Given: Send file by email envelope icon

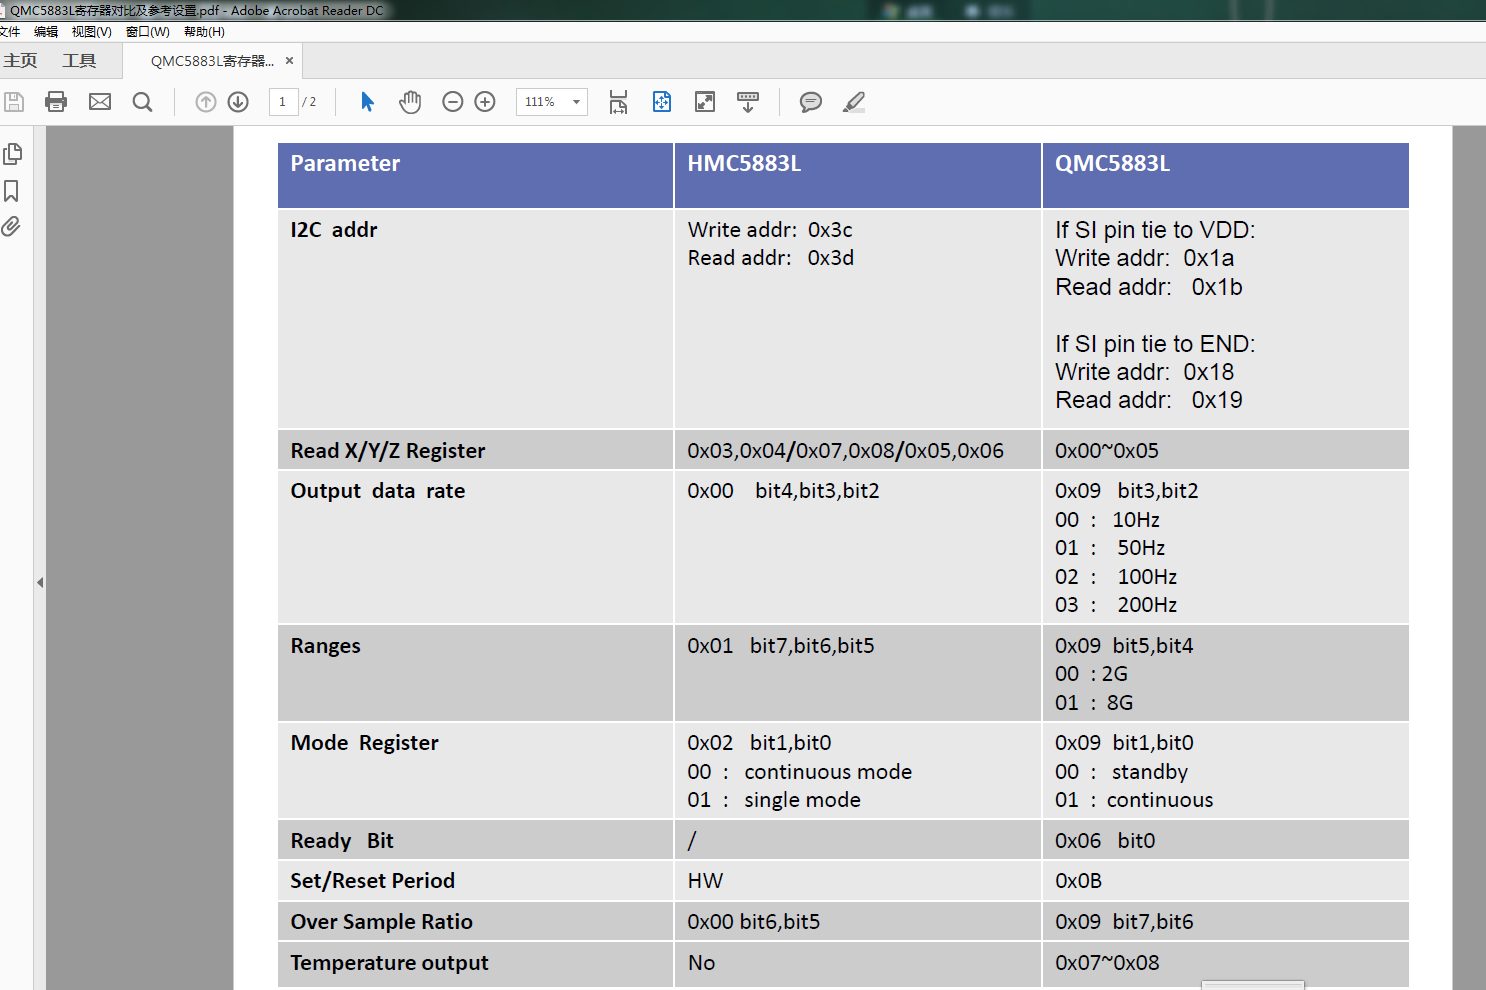Looking at the screenshot, I should 100,102.
